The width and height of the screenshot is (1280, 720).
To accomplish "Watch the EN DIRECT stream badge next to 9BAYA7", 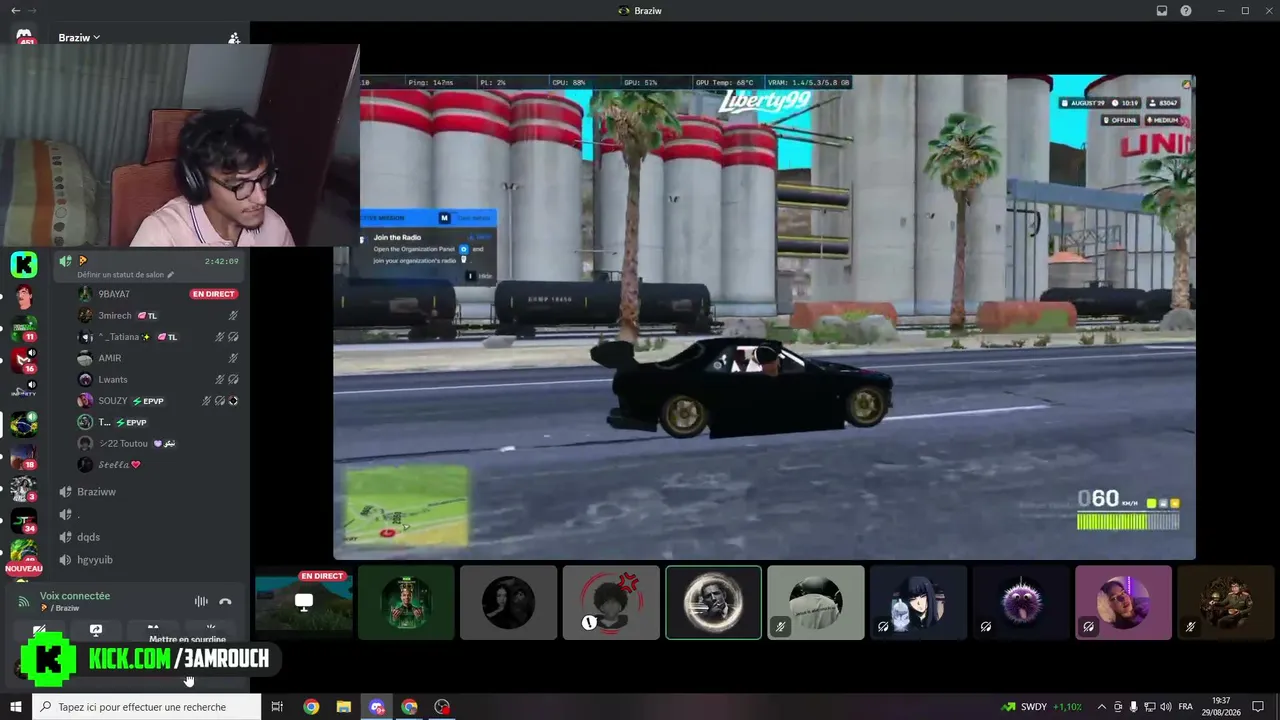I will [213, 294].
